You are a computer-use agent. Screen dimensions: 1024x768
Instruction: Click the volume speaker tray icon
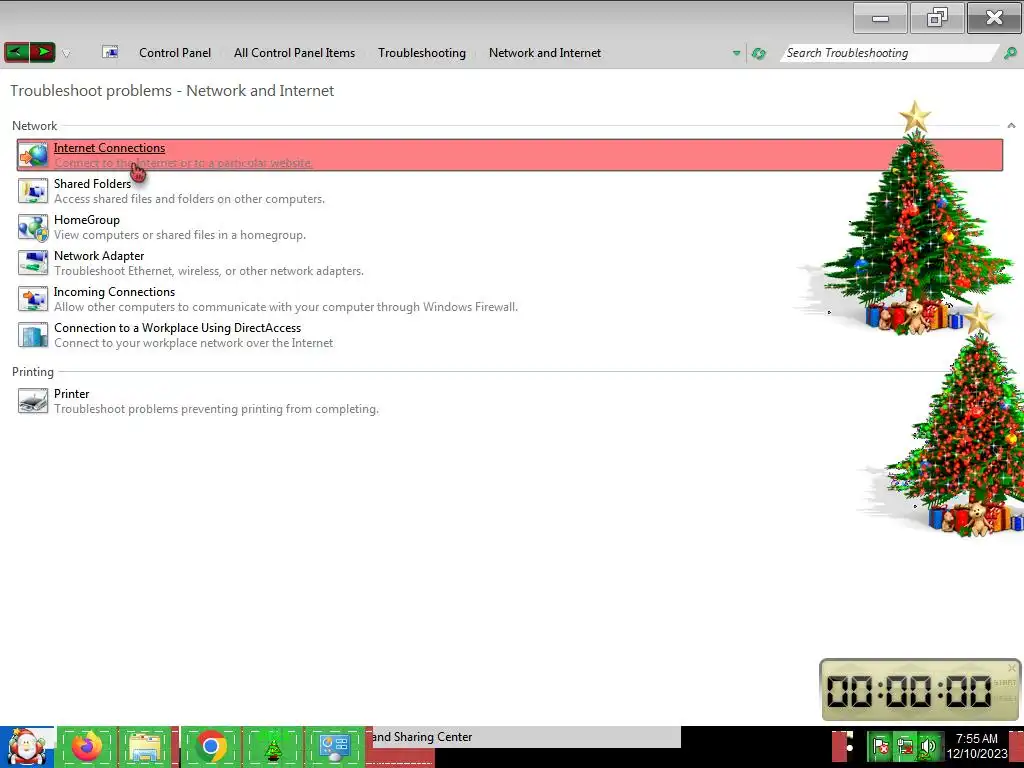927,746
